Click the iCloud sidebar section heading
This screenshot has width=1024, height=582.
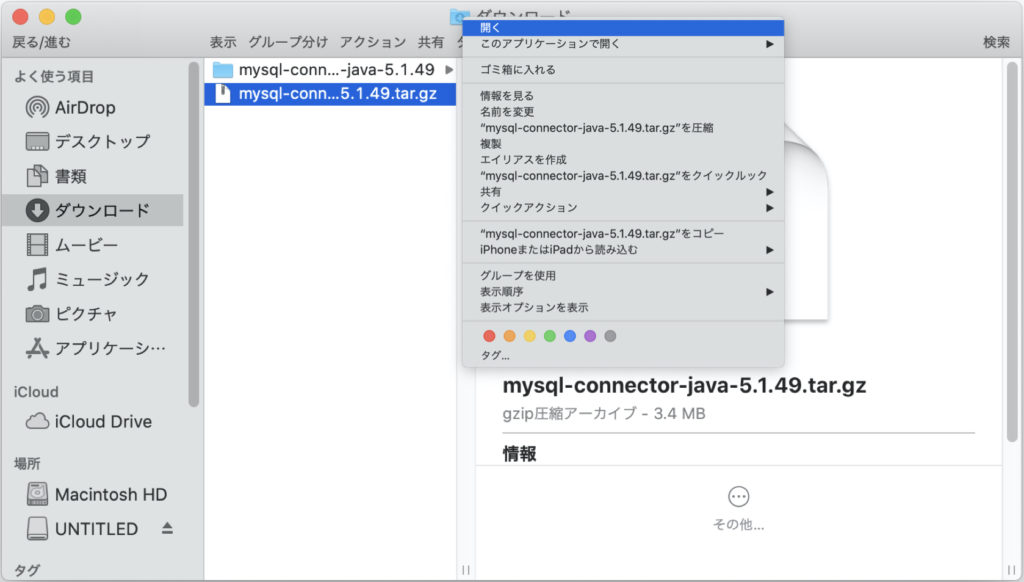[36, 392]
